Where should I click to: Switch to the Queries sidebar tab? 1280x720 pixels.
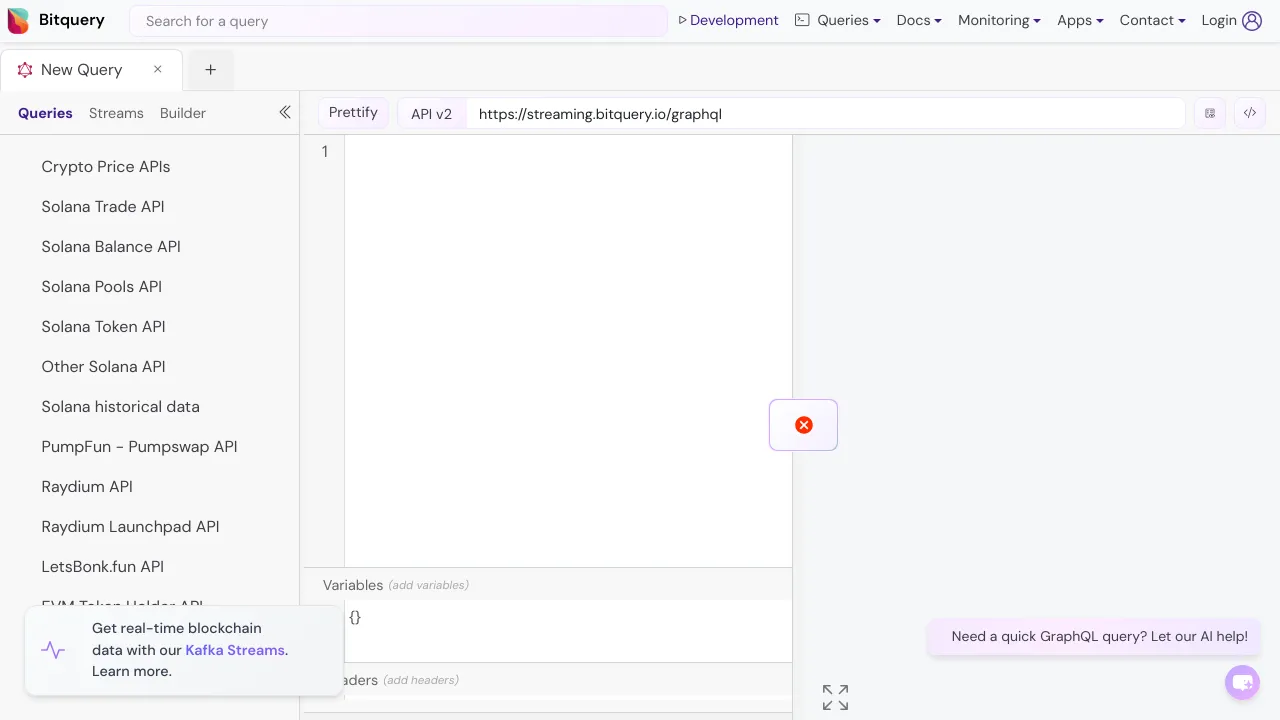(x=45, y=113)
